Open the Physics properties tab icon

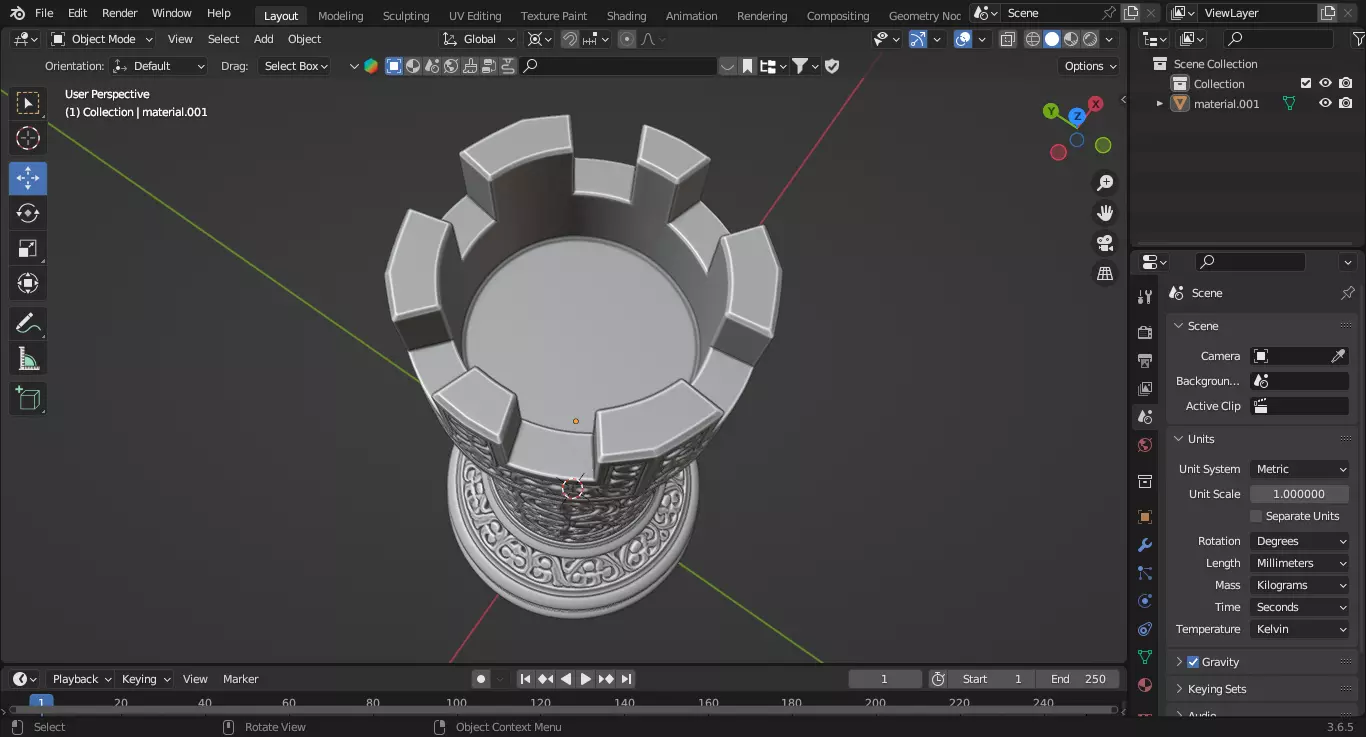point(1145,601)
